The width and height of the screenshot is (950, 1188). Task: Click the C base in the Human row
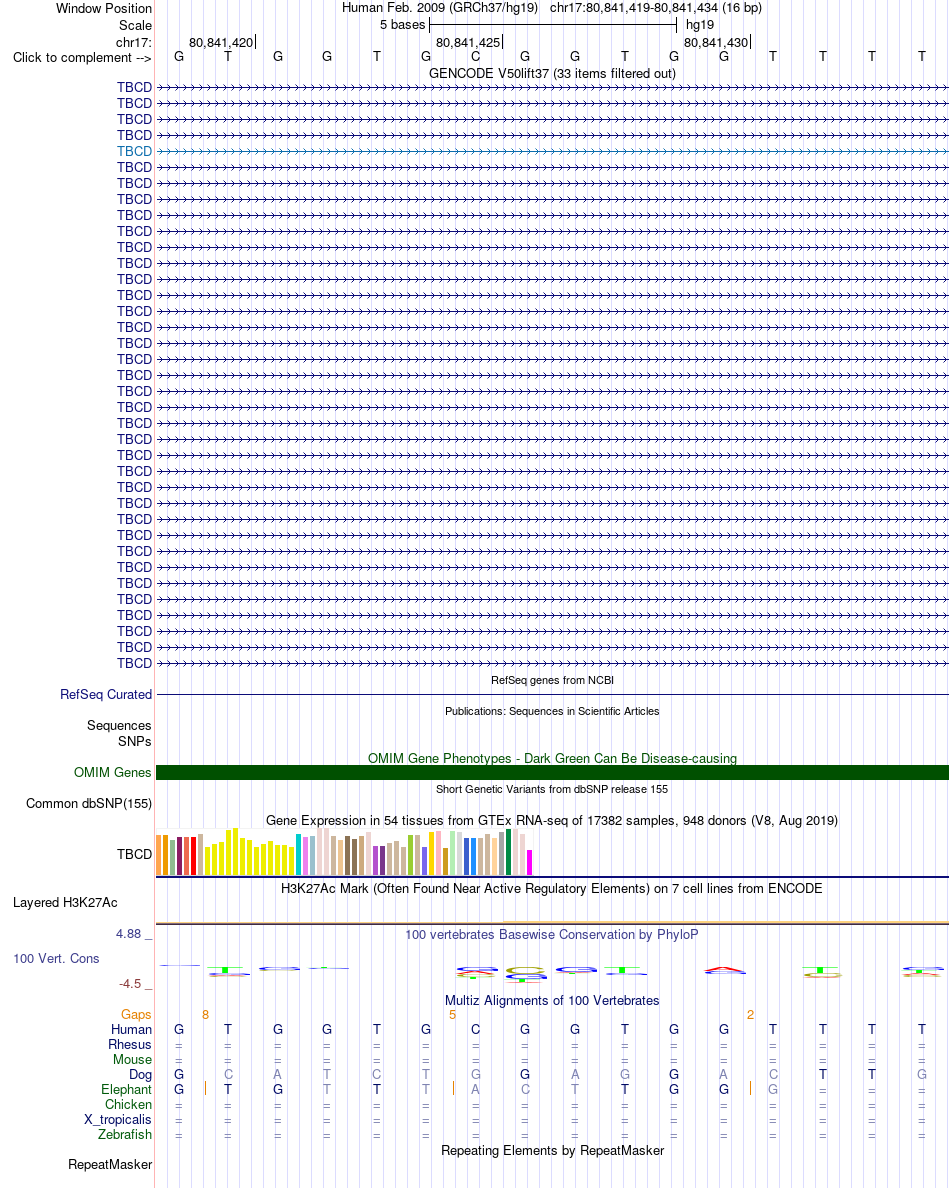point(475,1030)
